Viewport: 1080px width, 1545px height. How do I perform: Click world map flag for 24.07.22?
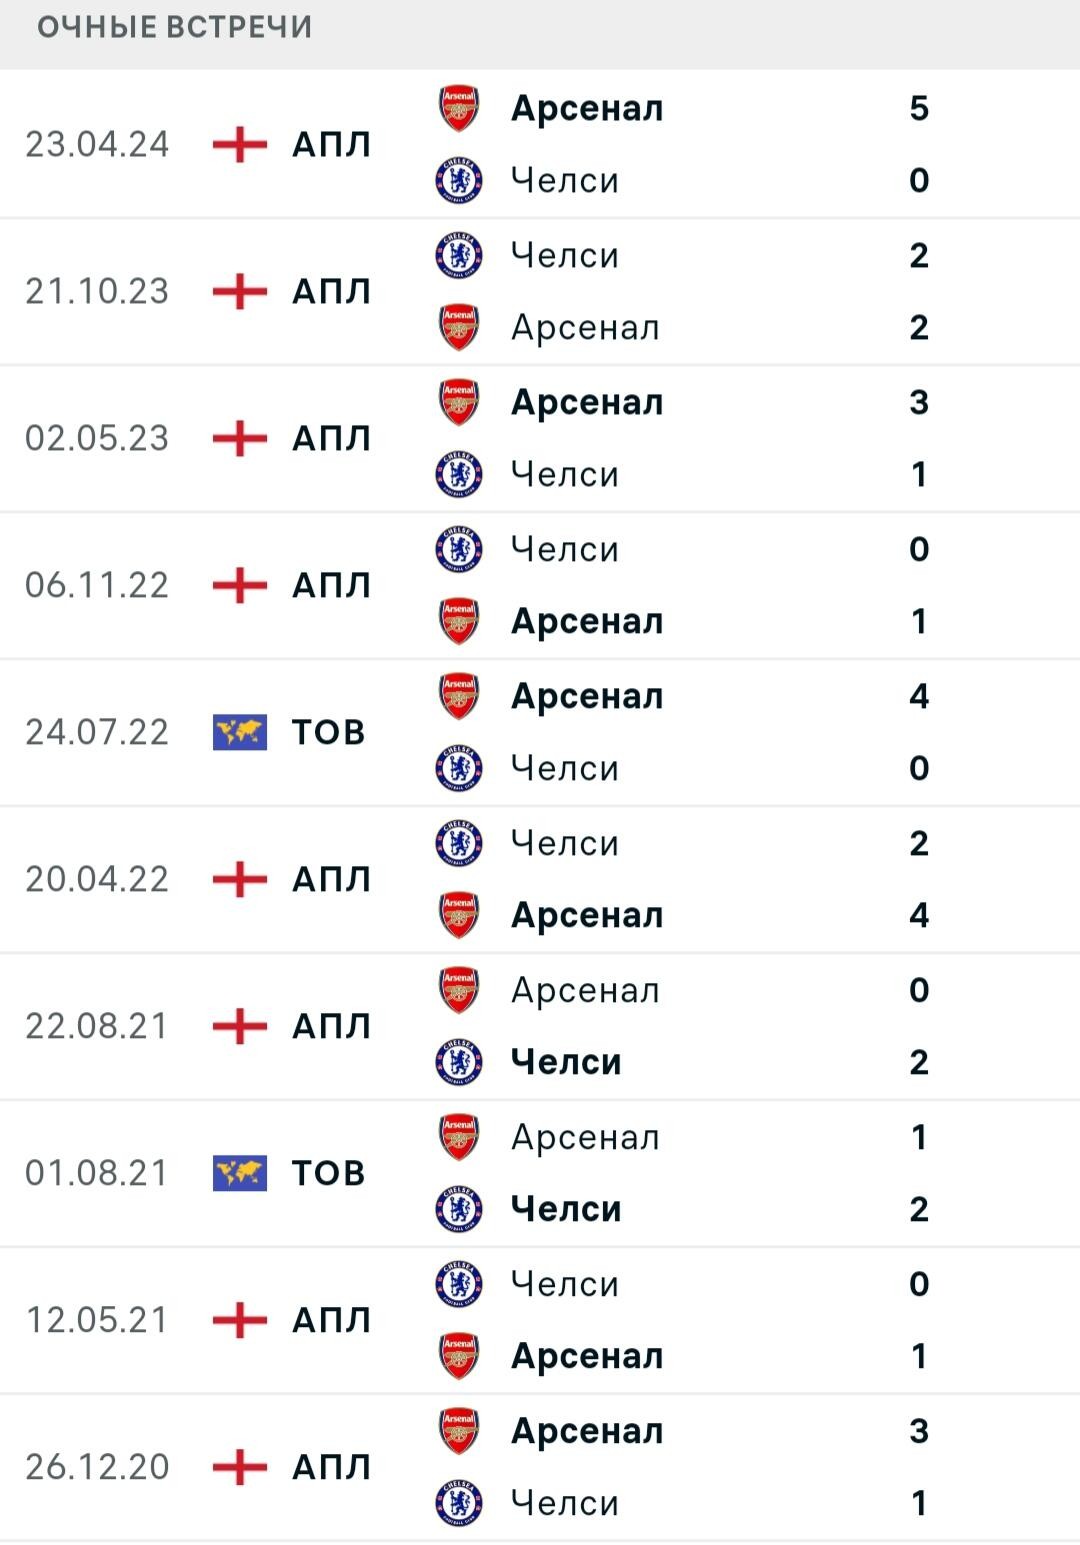tap(240, 732)
